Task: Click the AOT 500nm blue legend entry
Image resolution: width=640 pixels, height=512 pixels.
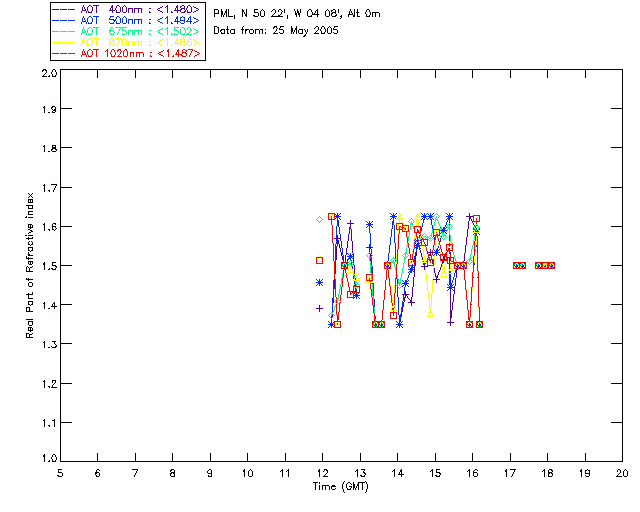Action: coord(126,20)
